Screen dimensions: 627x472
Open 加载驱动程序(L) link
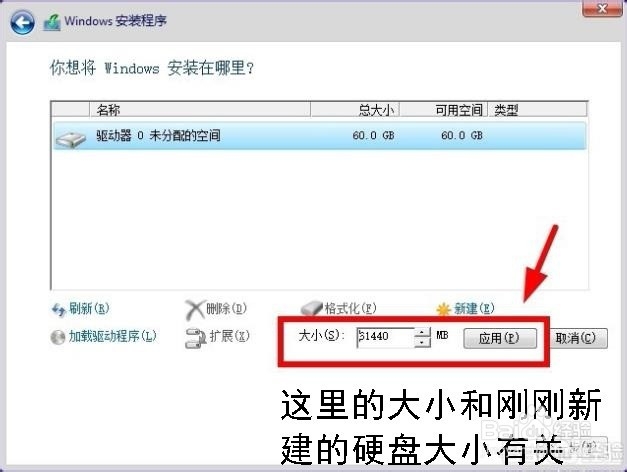pyautogui.click(x=113, y=336)
